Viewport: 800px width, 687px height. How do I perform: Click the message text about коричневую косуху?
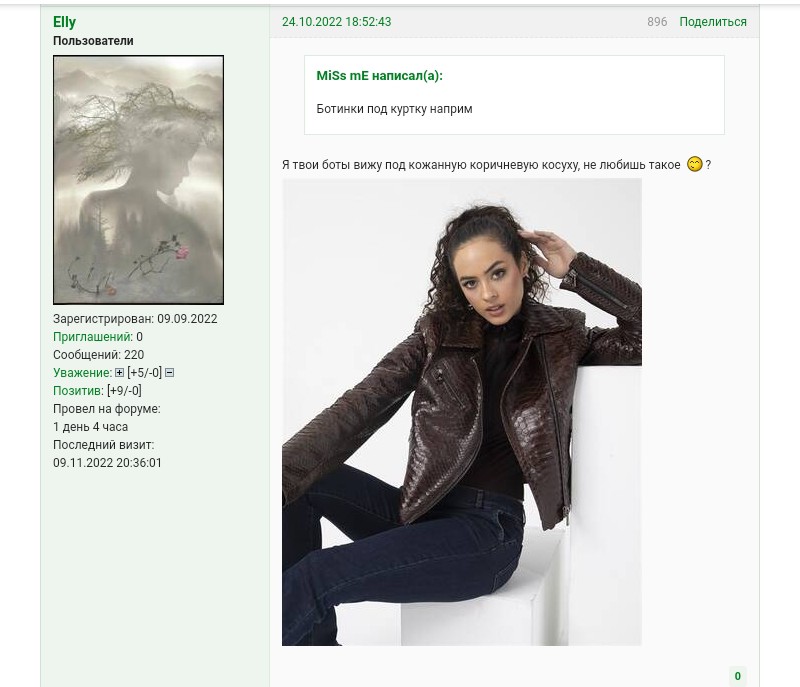click(x=481, y=165)
